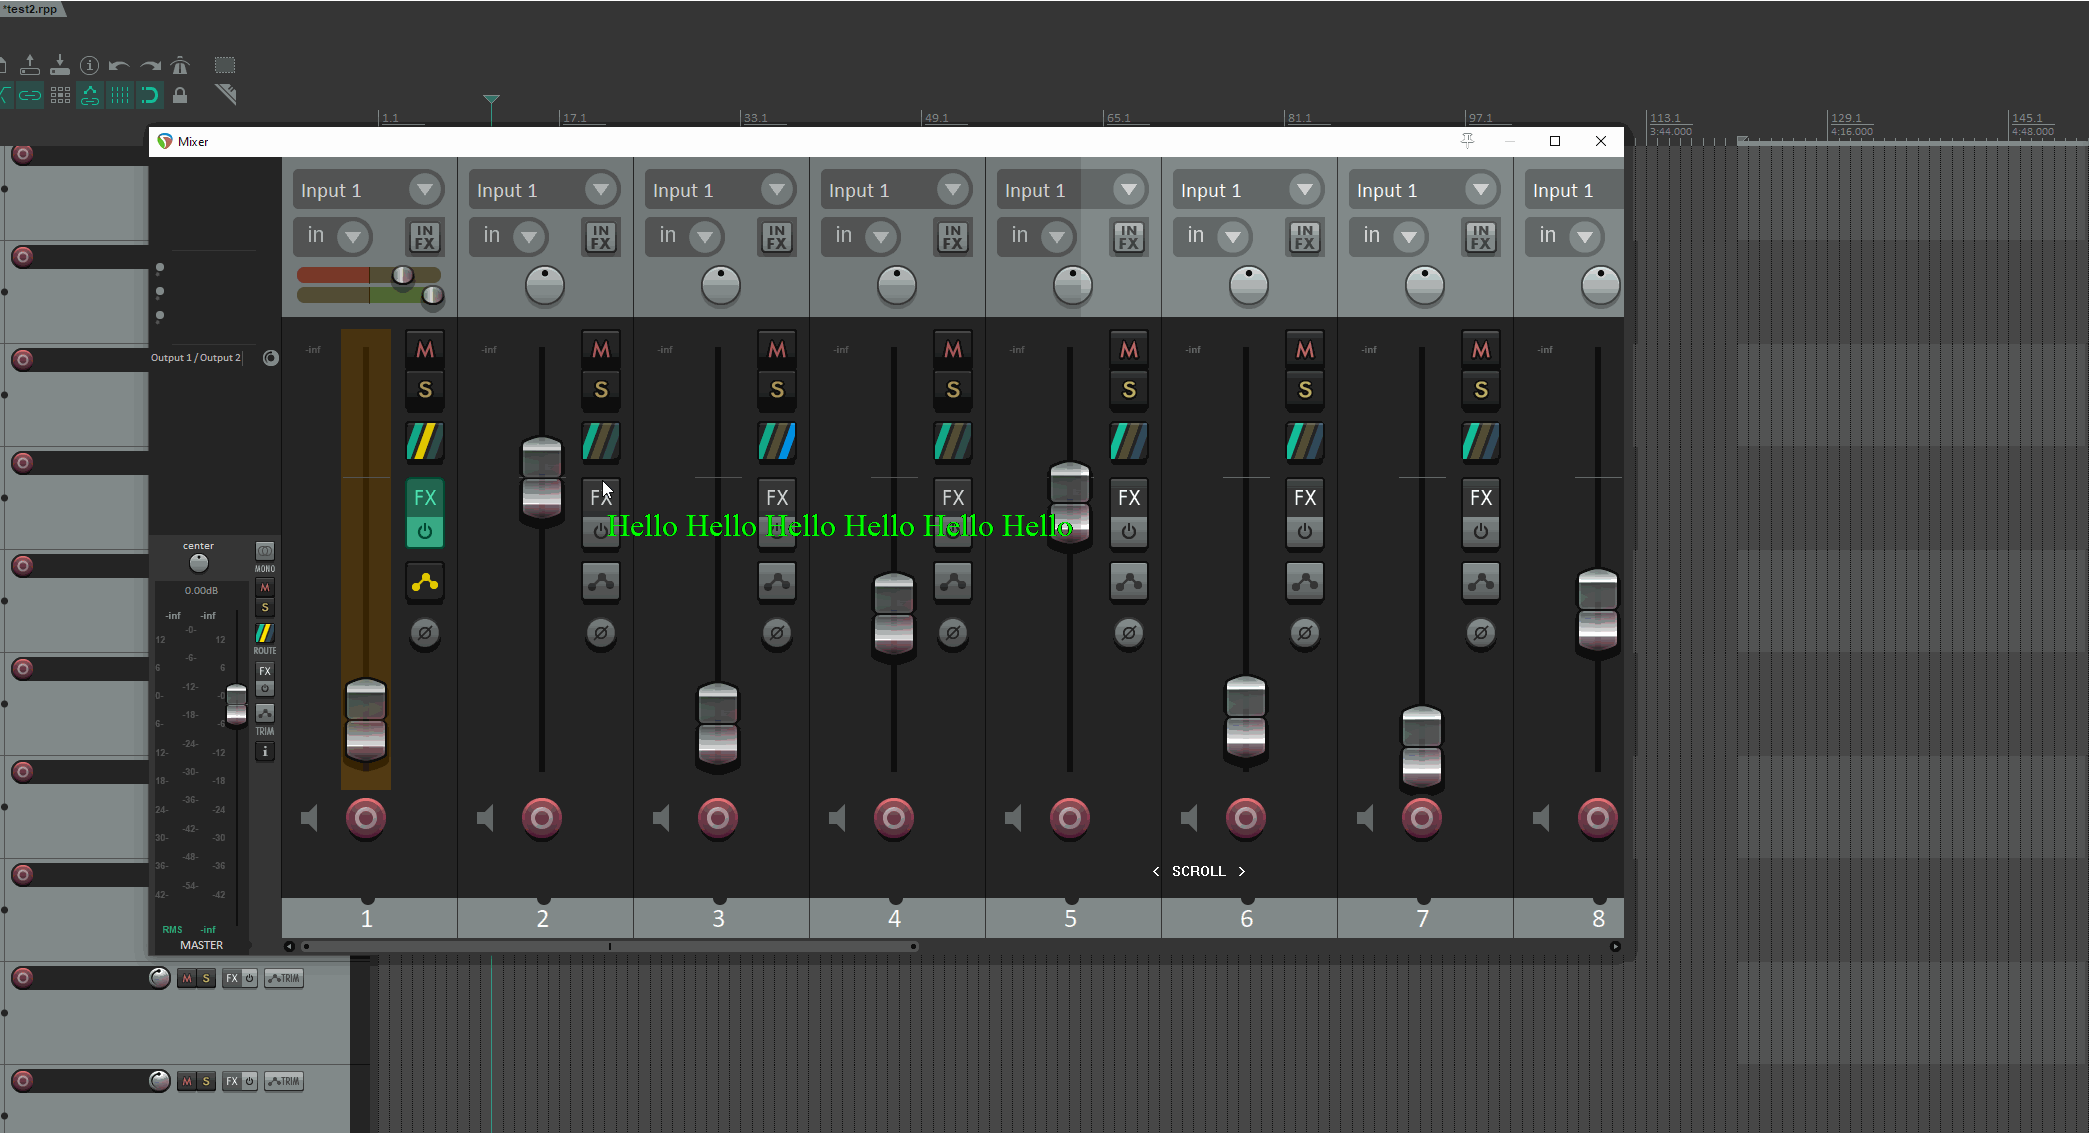Open the master ROUTE button

pos(264,633)
